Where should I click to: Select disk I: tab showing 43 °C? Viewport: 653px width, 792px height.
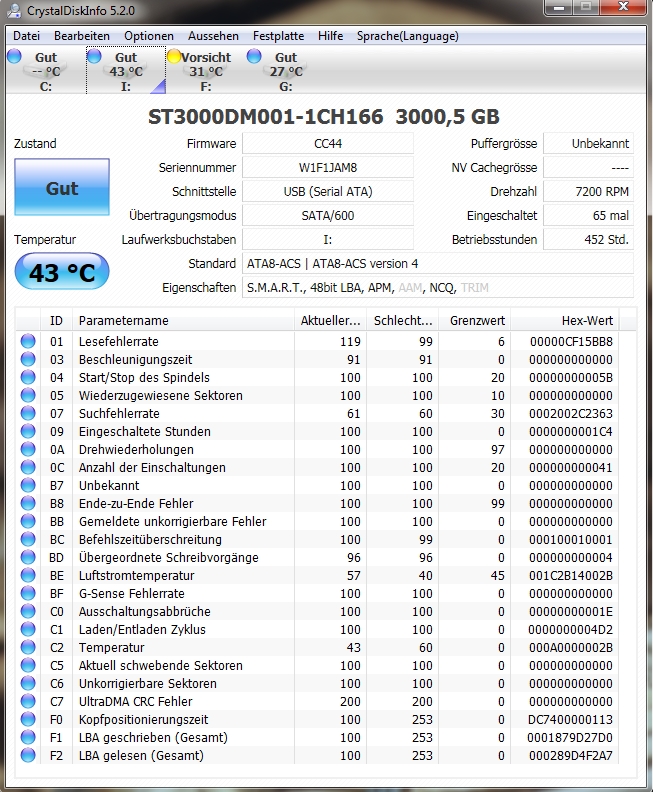pyautogui.click(x=126, y=71)
